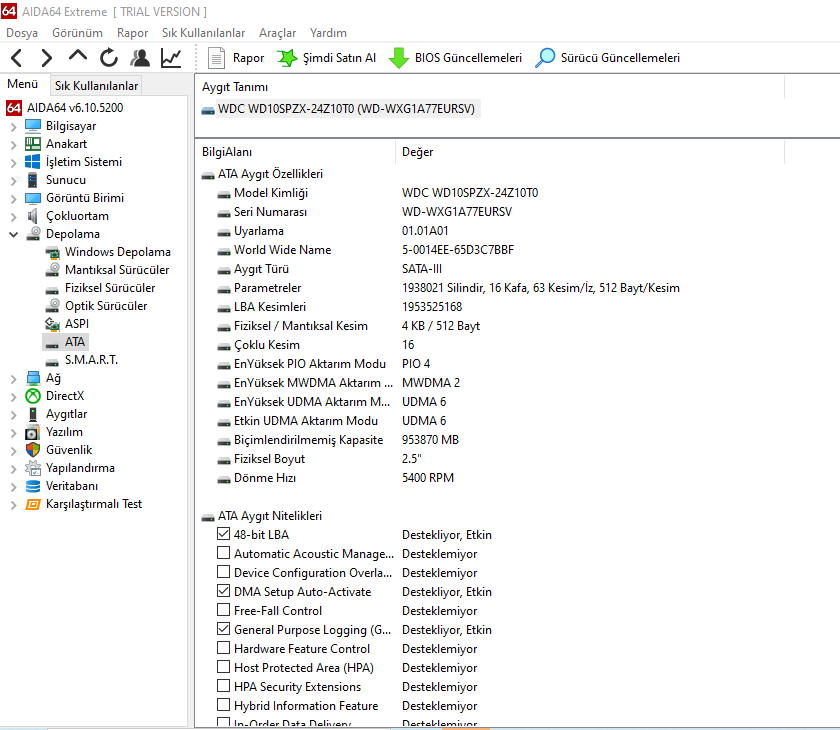Image resolution: width=840 pixels, height=730 pixels.
Task: Select S.M.A.R.T. under Depolama
Action: (x=91, y=360)
